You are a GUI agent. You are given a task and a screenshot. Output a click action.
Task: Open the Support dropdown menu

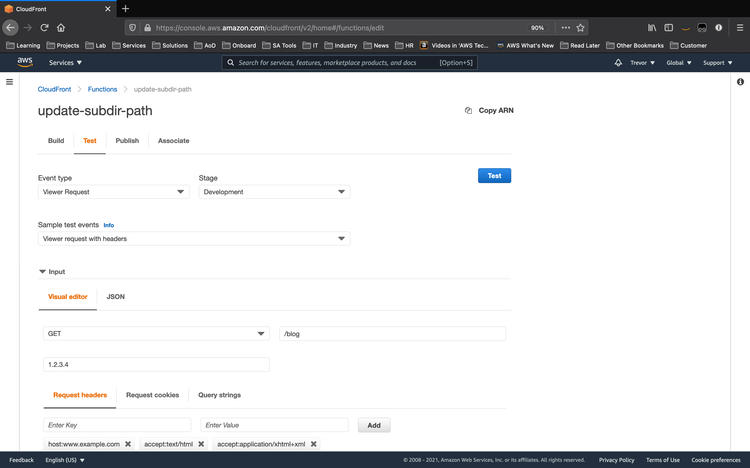pyautogui.click(x=717, y=63)
